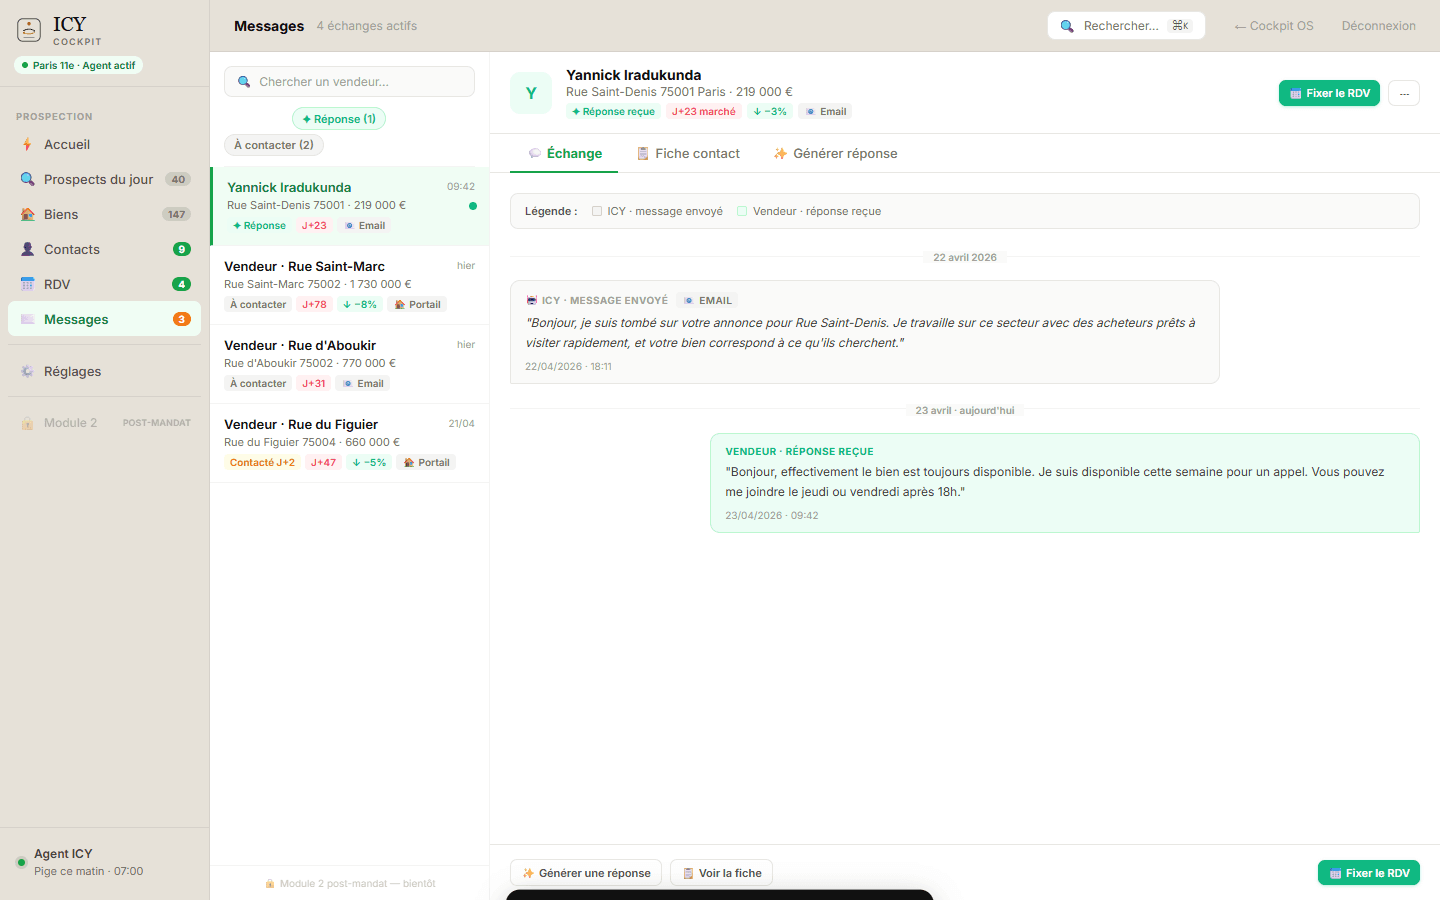The image size is (1440, 900).
Task: Click the ICY message envoyé legend box
Action: point(597,211)
